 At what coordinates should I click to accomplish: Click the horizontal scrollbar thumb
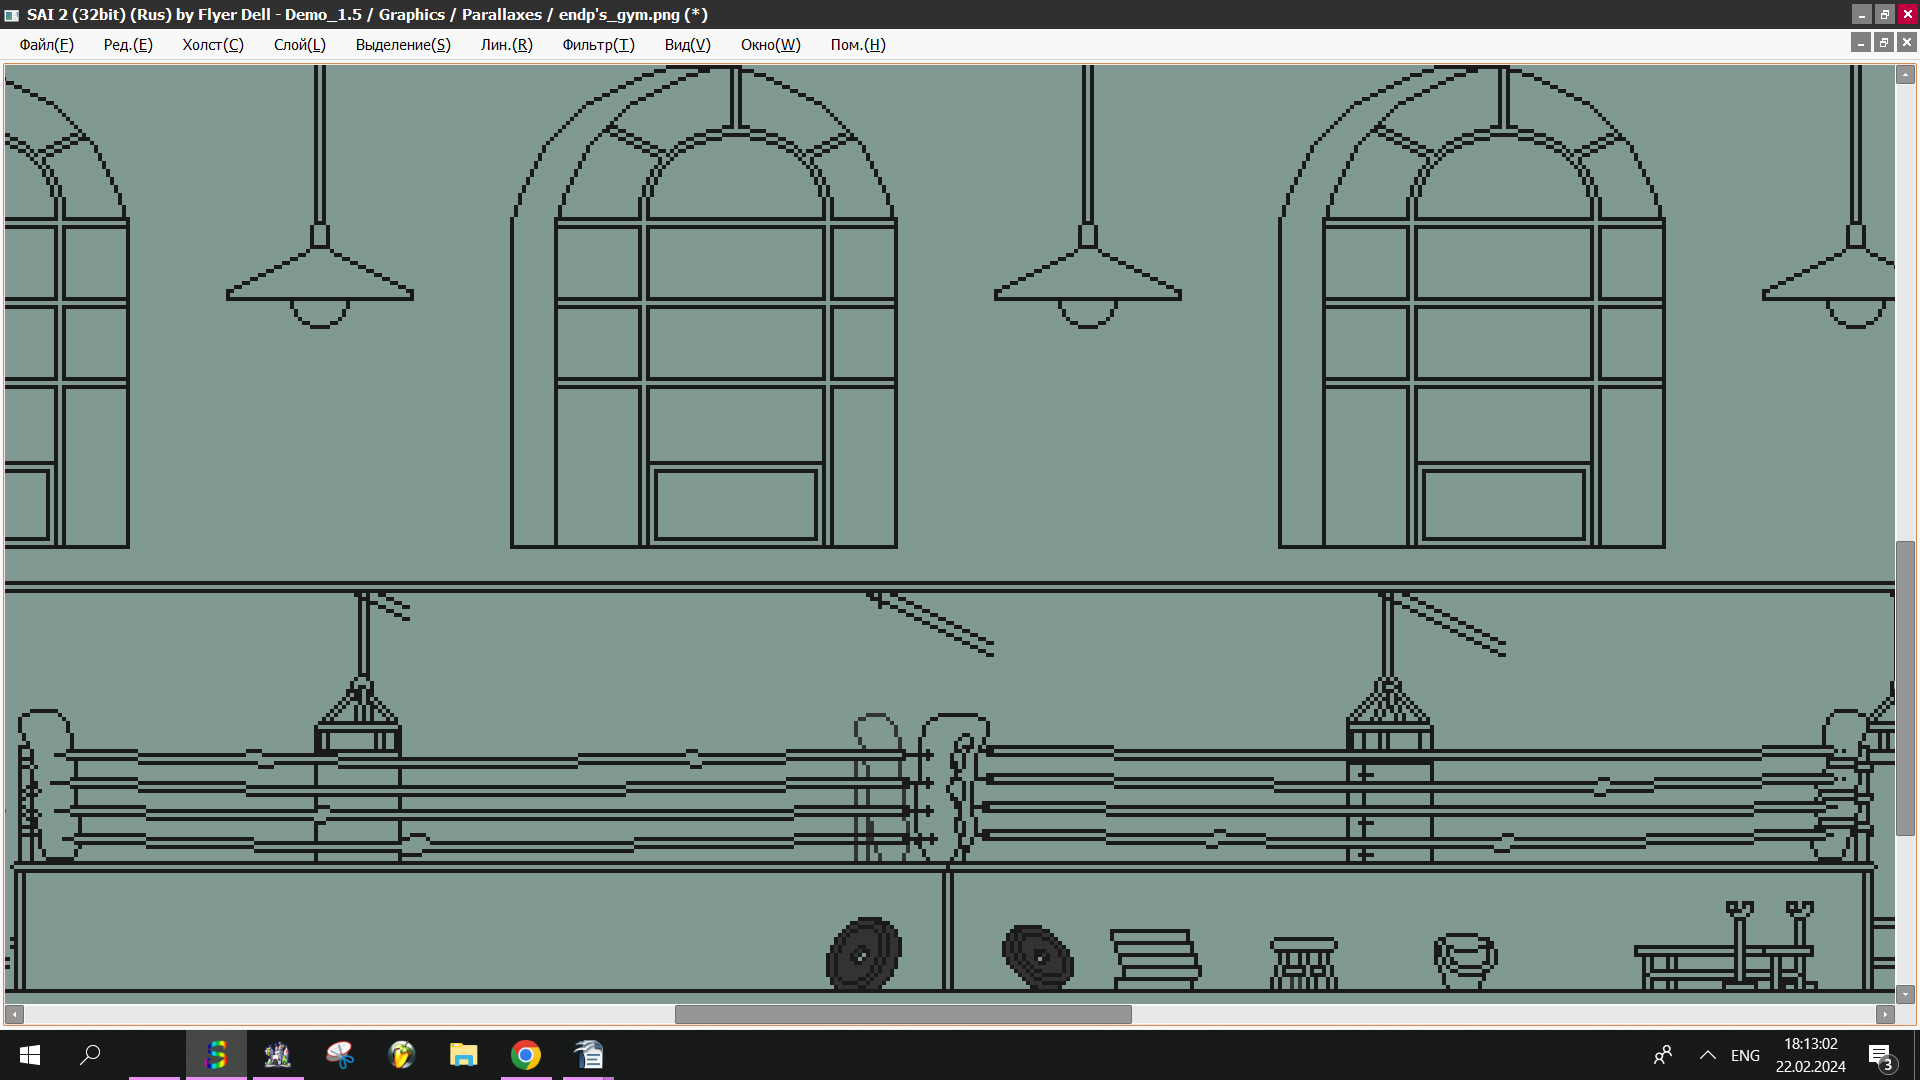pos(902,1014)
